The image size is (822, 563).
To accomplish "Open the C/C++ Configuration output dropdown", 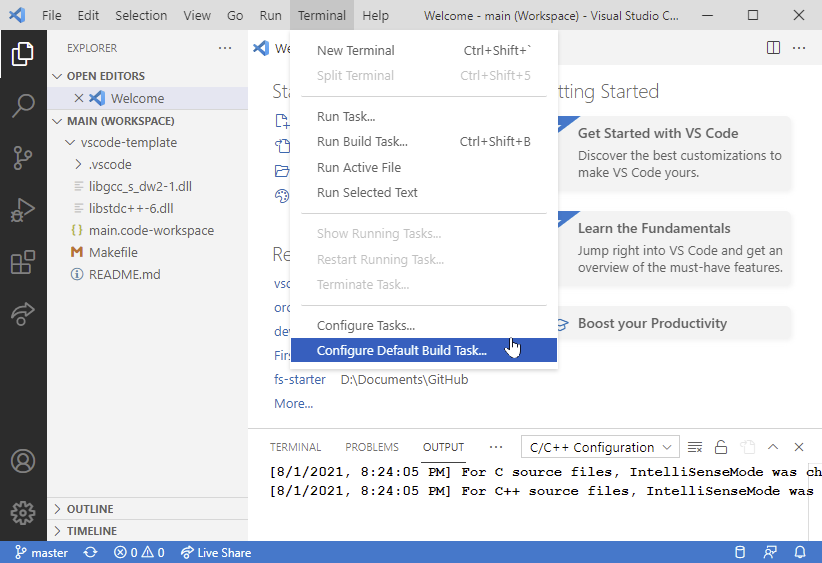I will pos(600,447).
